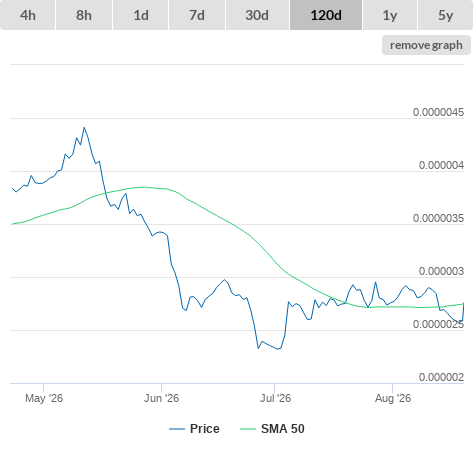Click the price peak in mid-May
Viewport: 474px width, 455px height.
pos(84,127)
